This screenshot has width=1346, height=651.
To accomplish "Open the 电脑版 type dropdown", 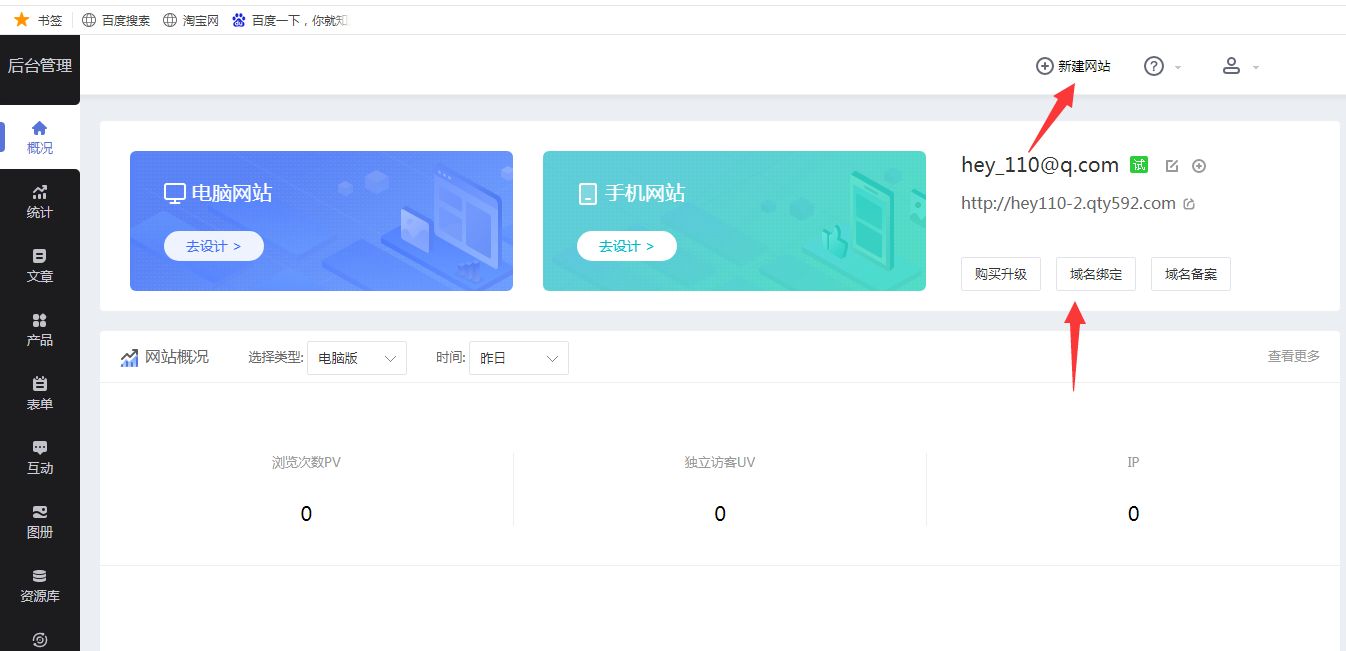I will tap(356, 357).
